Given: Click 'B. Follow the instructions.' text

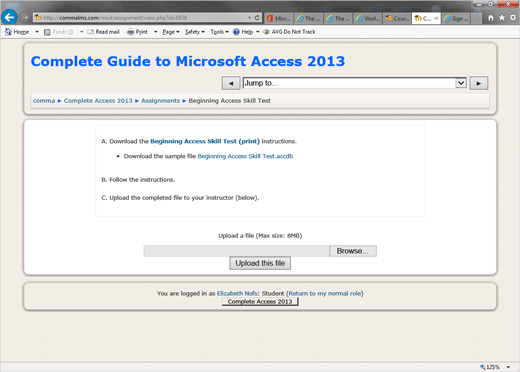Looking at the screenshot, I should click(138, 180).
